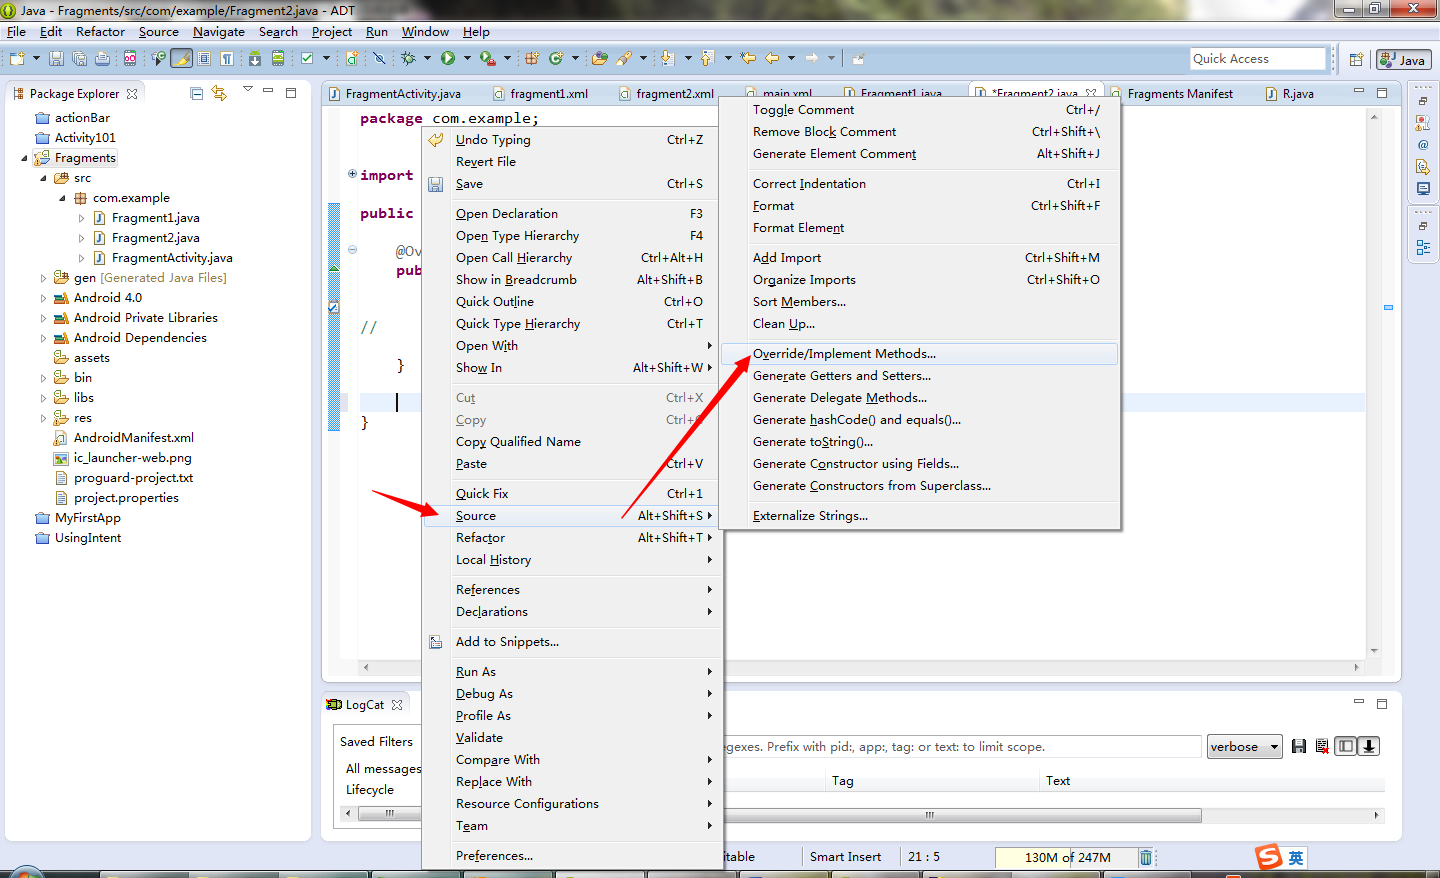Viewport: 1440px width, 878px height.
Task: Open the Window menu in menu bar
Action: click(425, 32)
